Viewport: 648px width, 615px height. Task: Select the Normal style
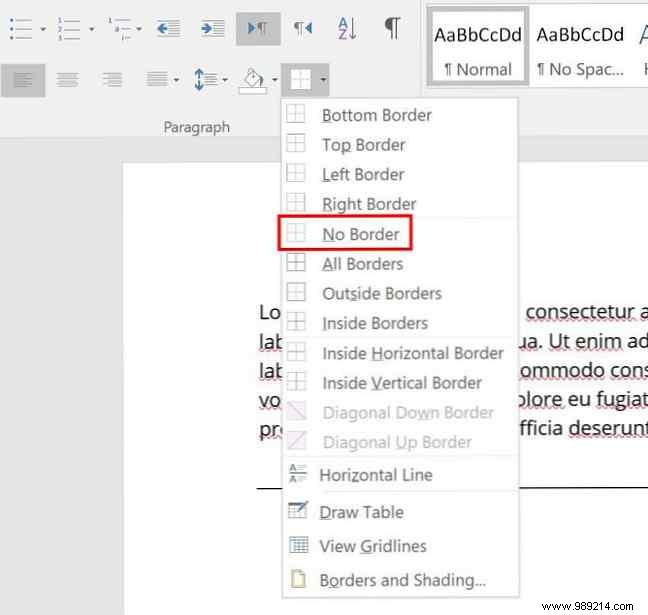pyautogui.click(x=478, y=46)
